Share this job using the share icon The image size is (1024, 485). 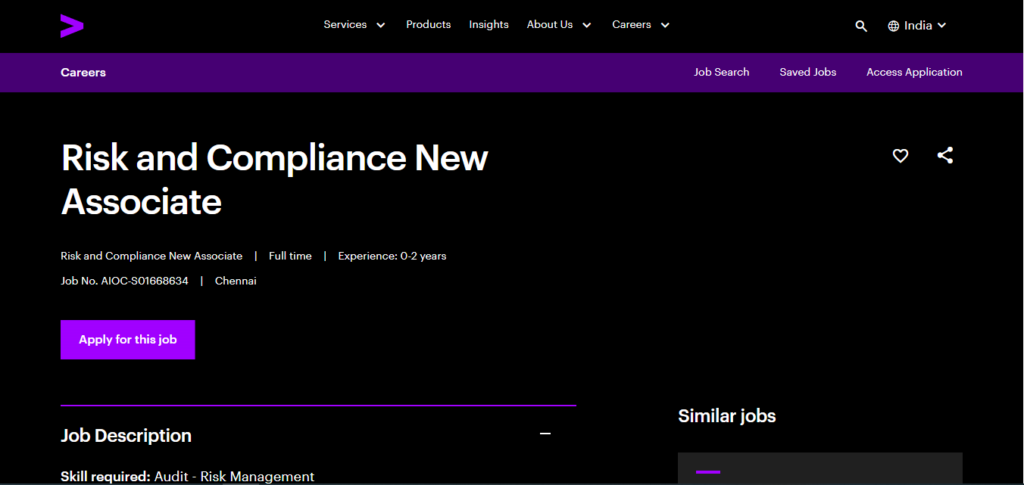944,155
